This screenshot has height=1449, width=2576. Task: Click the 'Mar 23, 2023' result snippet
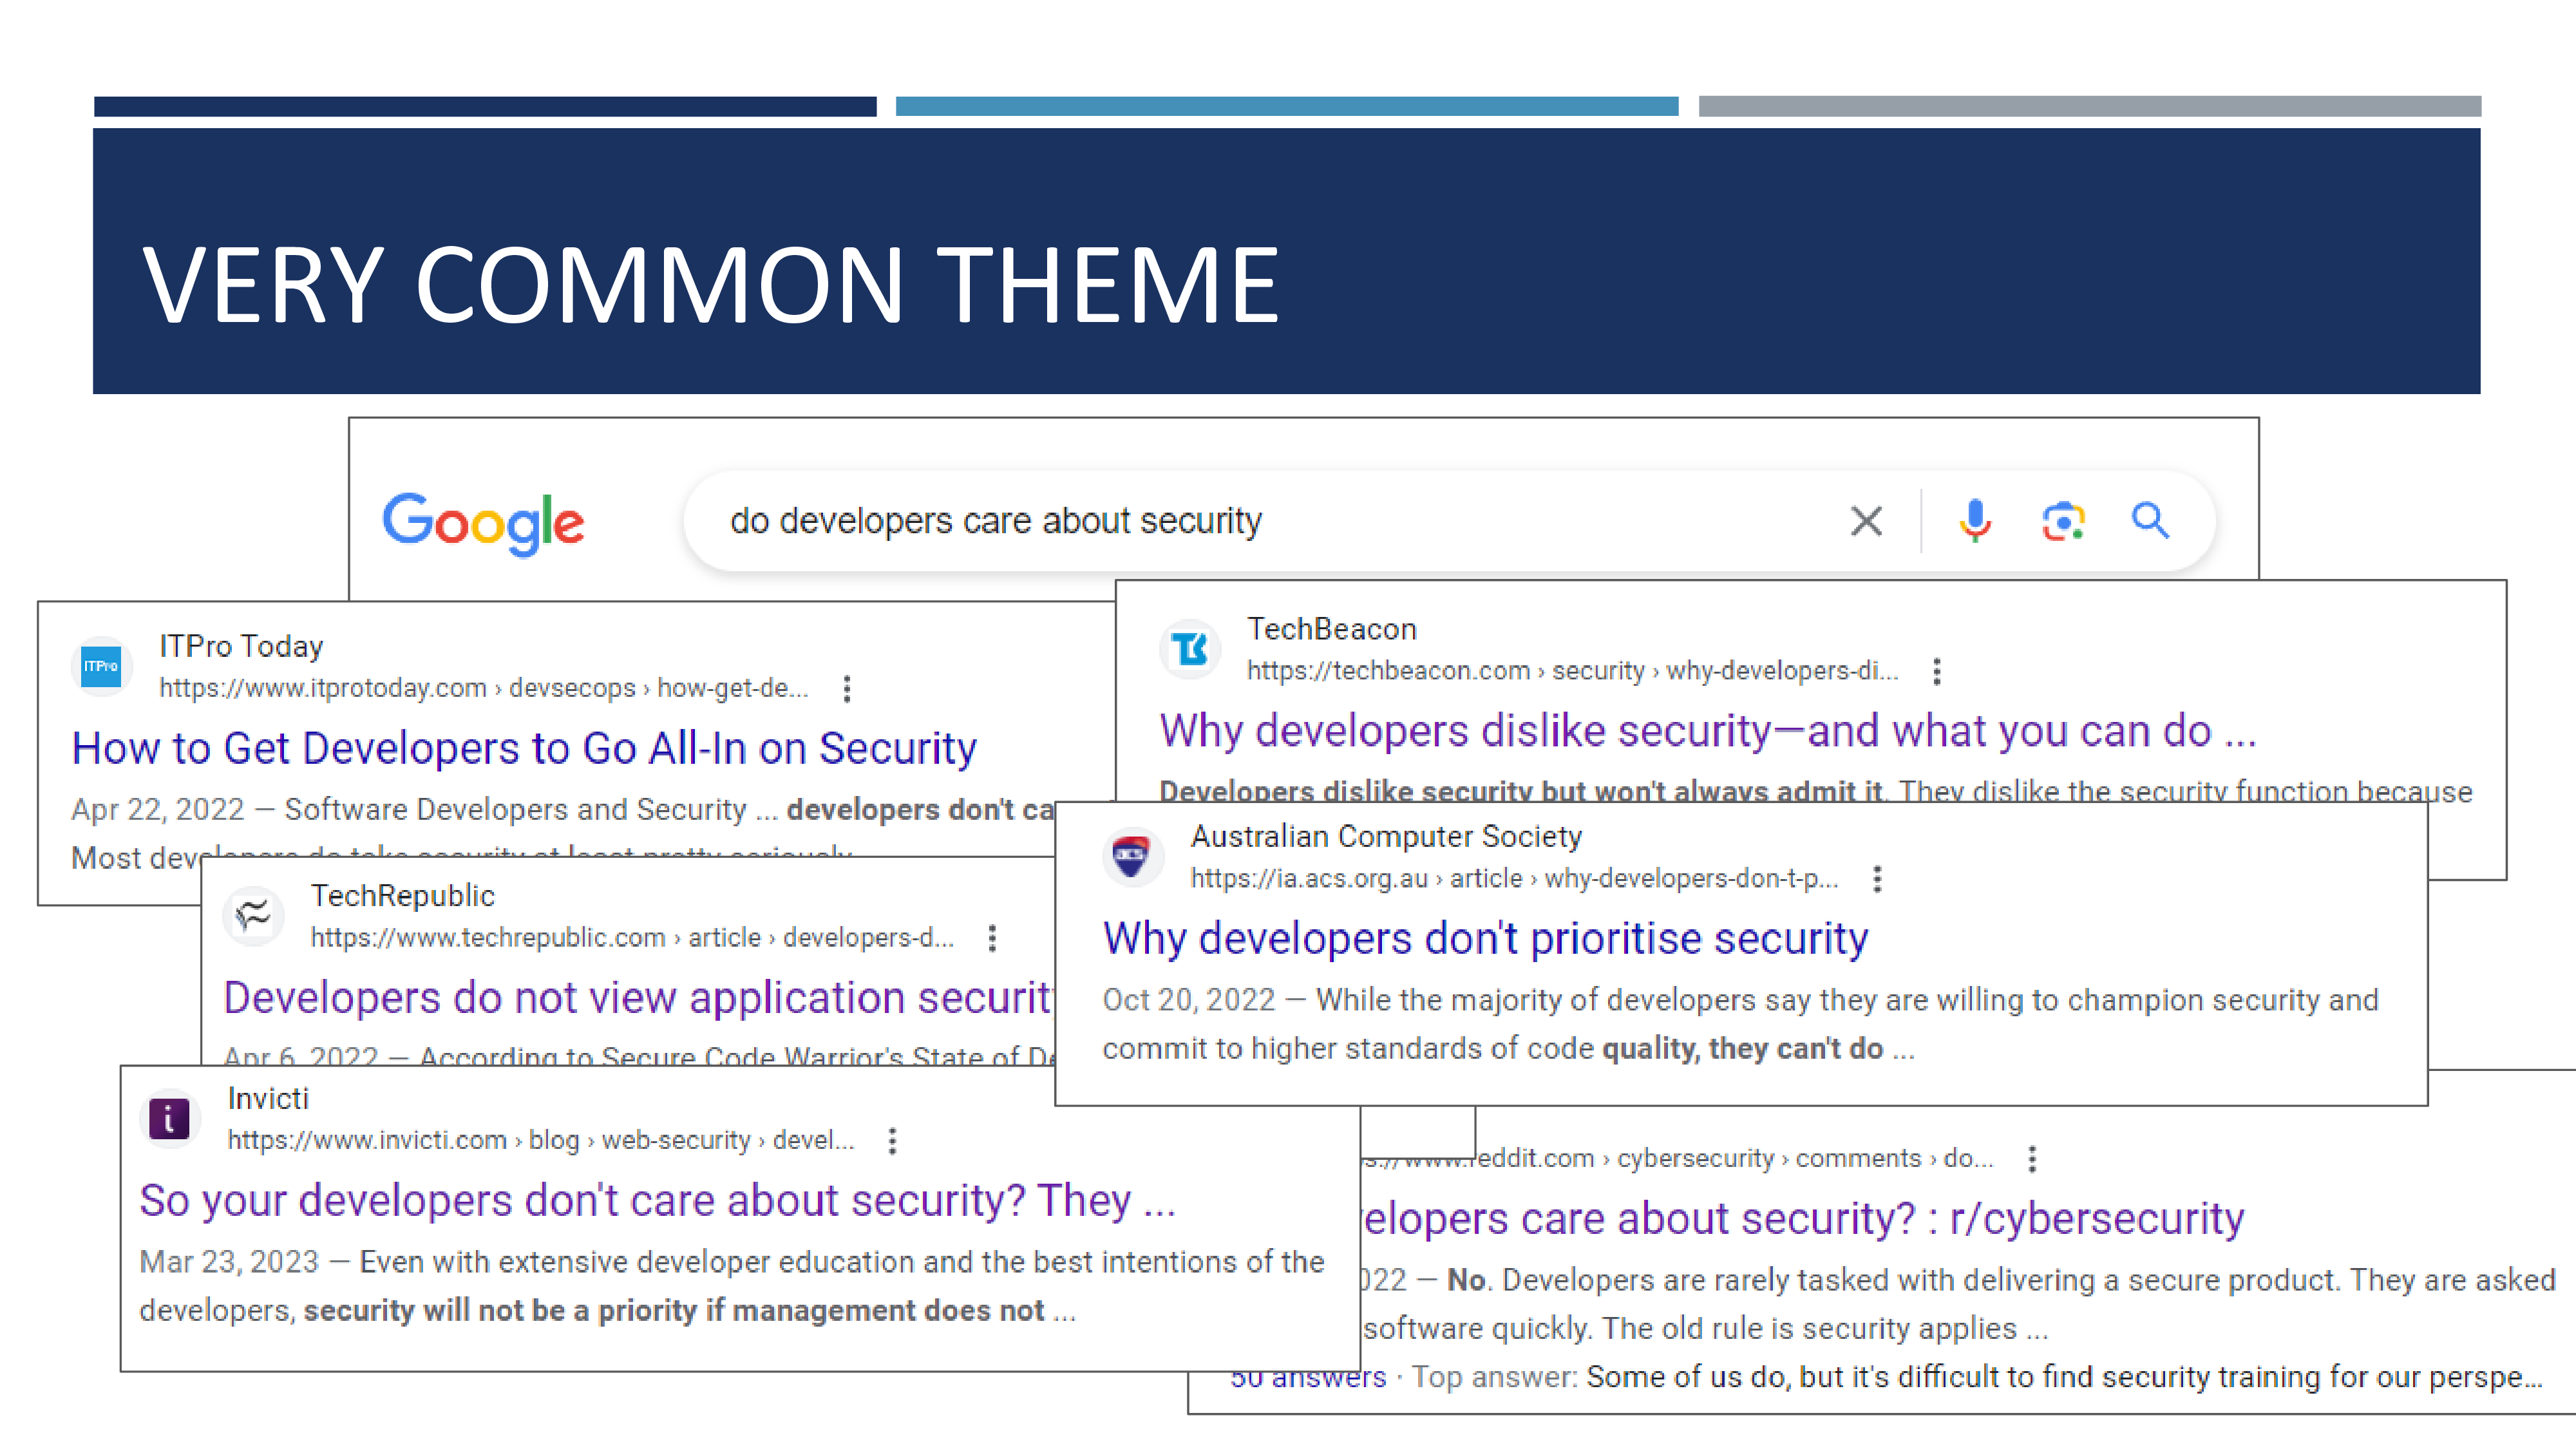point(732,1286)
